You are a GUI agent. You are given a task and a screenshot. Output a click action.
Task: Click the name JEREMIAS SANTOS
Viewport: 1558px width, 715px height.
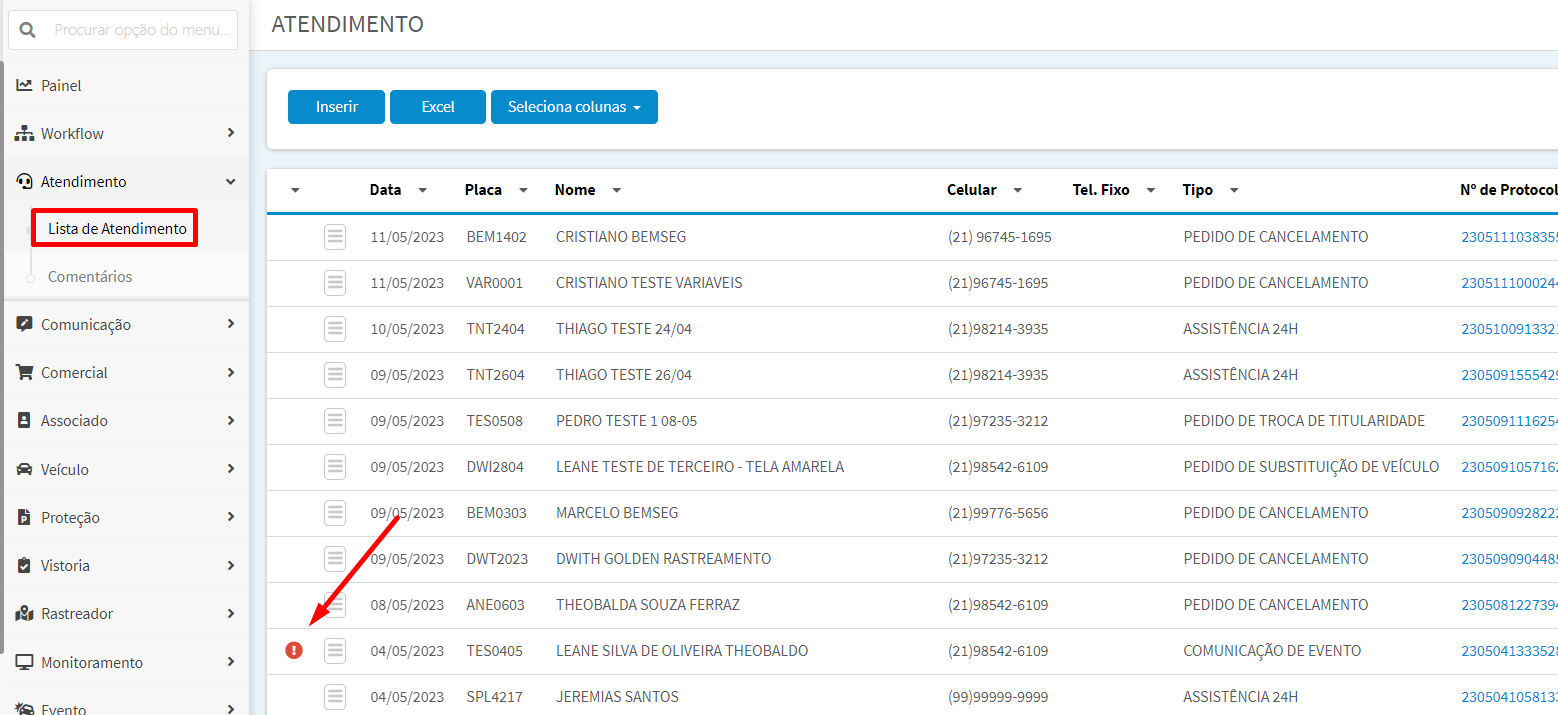coord(617,697)
